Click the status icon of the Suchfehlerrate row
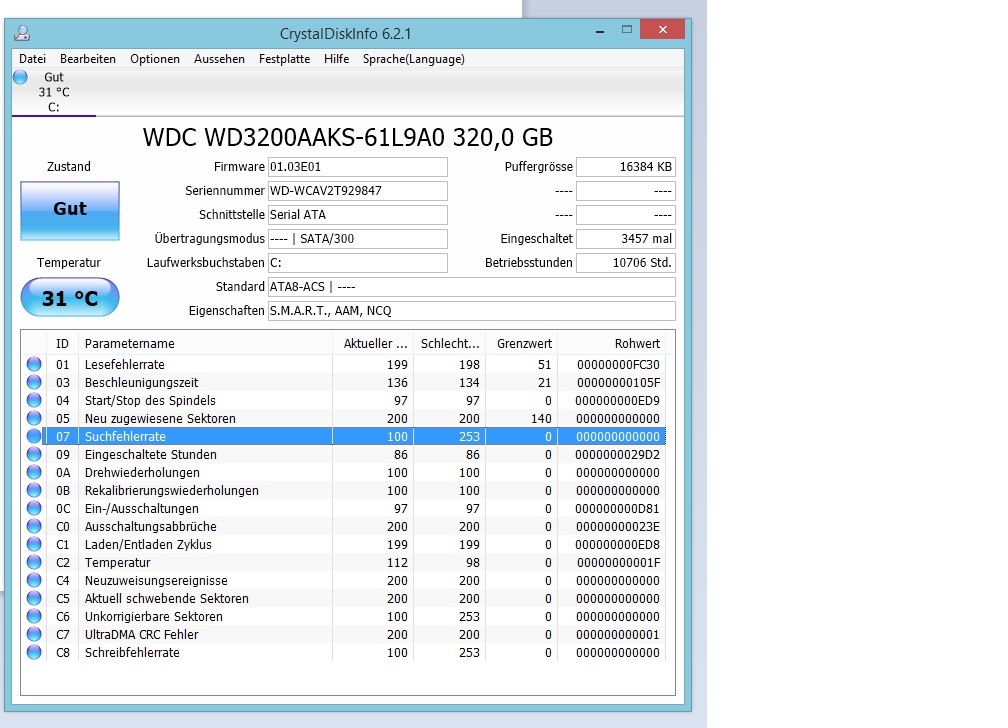1008x728 pixels. click(34, 437)
